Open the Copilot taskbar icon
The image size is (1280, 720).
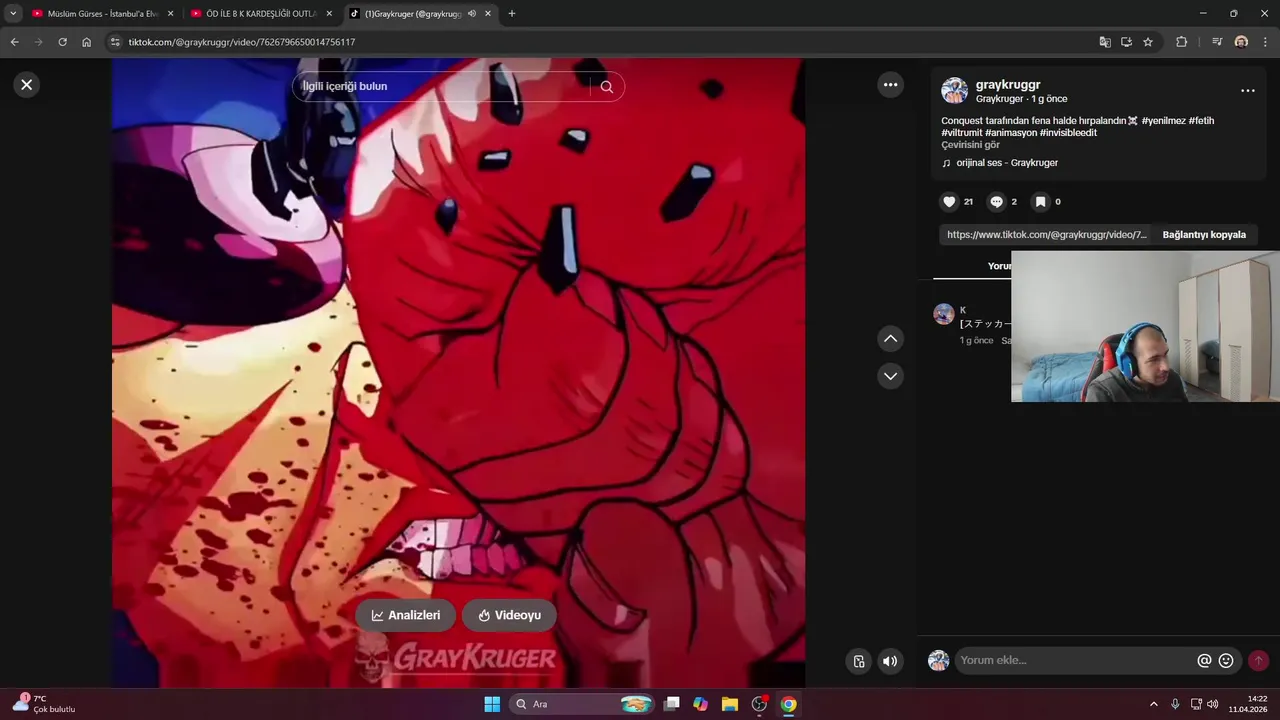click(x=701, y=704)
